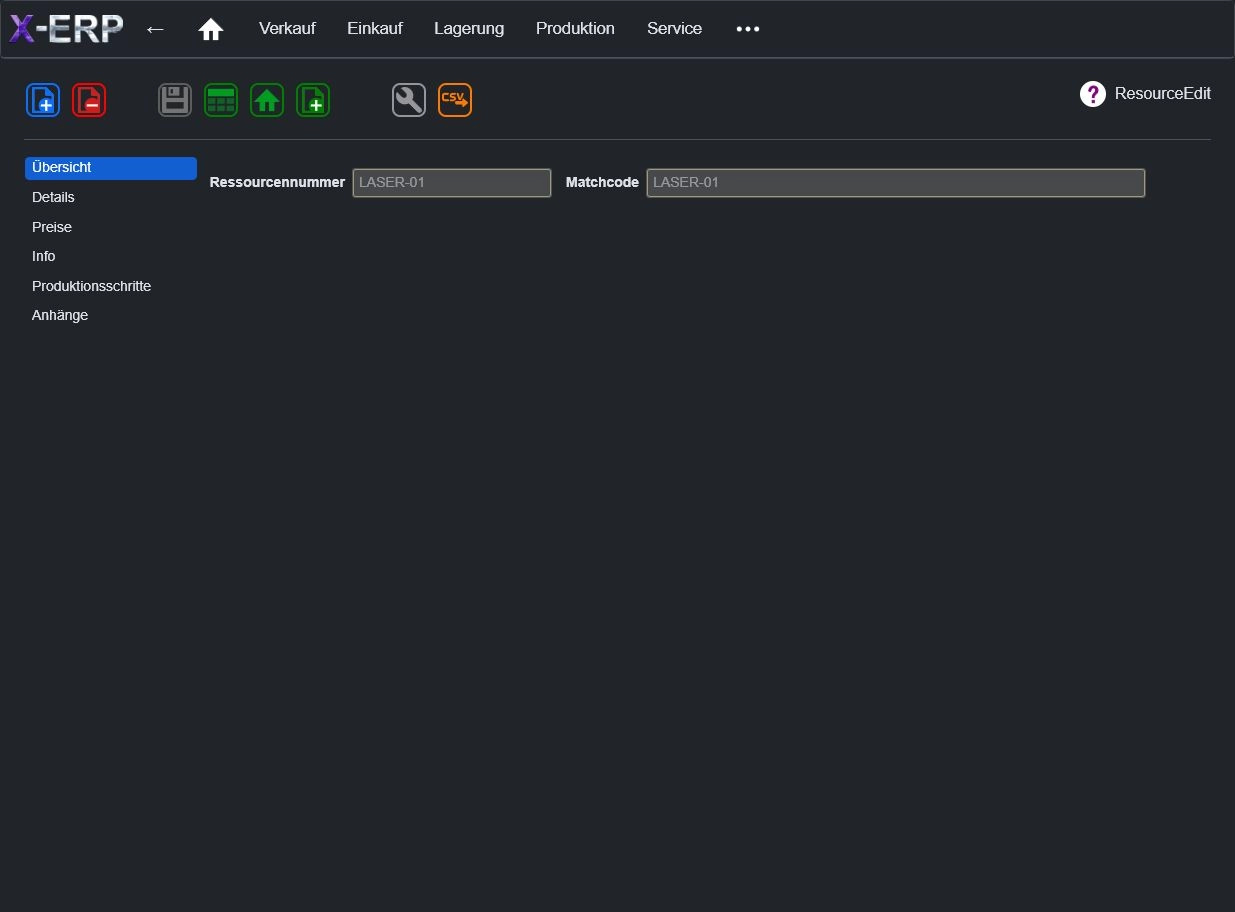This screenshot has width=1235, height=912.
Task: Click the Ressourcennummer label text
Action: pos(277,183)
